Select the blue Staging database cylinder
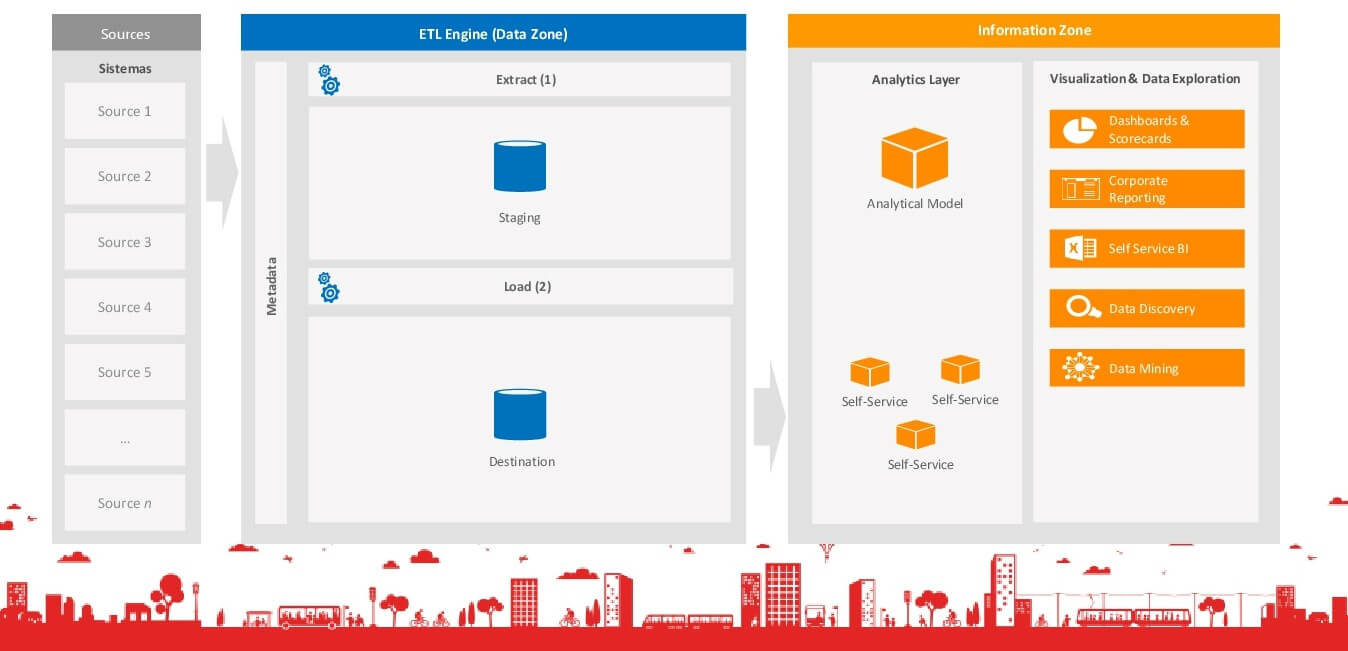Viewport: 1348px width, 651px height. tap(520, 166)
